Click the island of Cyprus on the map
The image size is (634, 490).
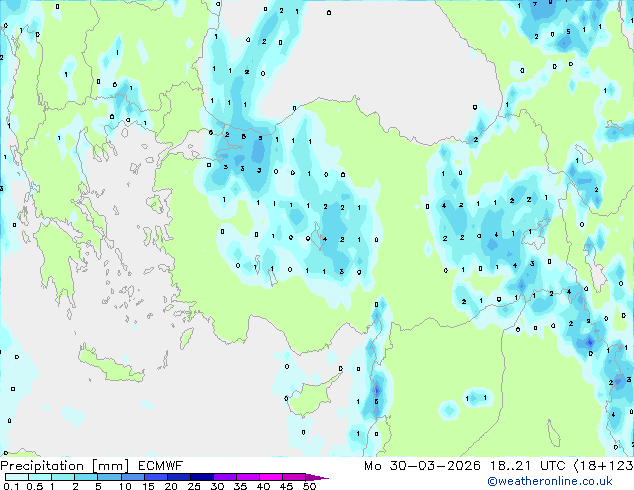[310, 398]
